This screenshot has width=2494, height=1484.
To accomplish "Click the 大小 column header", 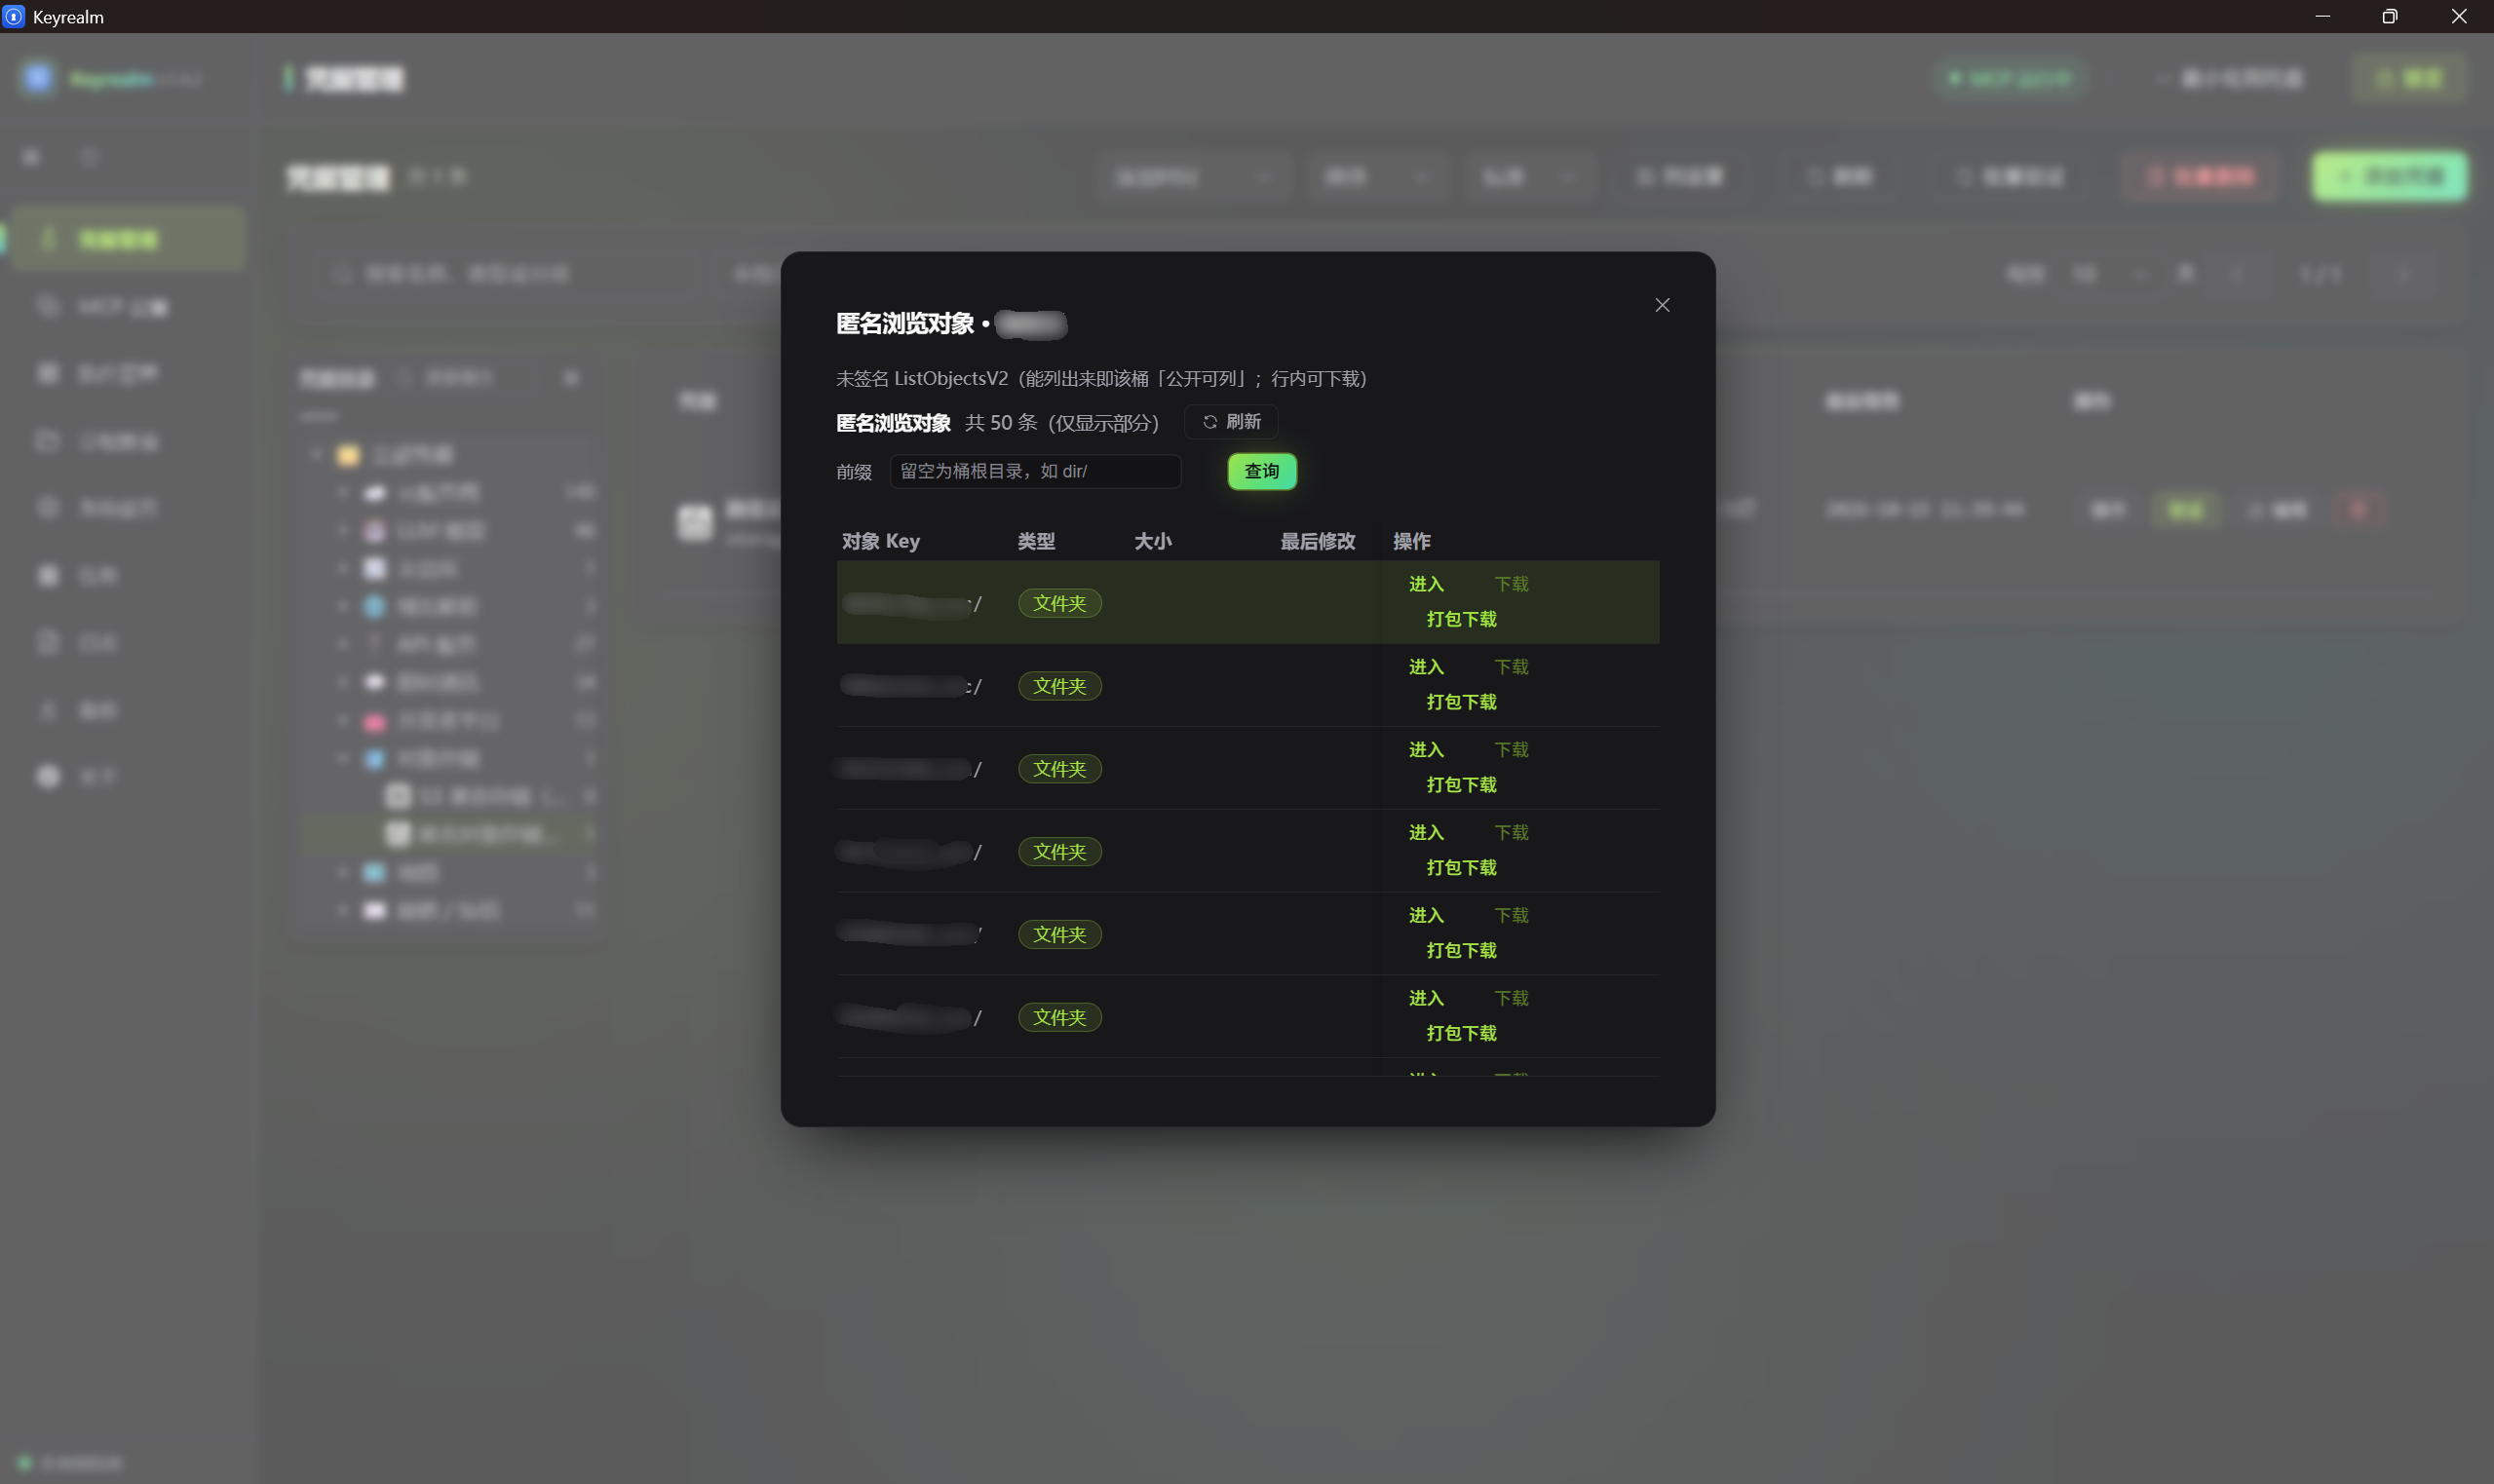I will (x=1152, y=541).
